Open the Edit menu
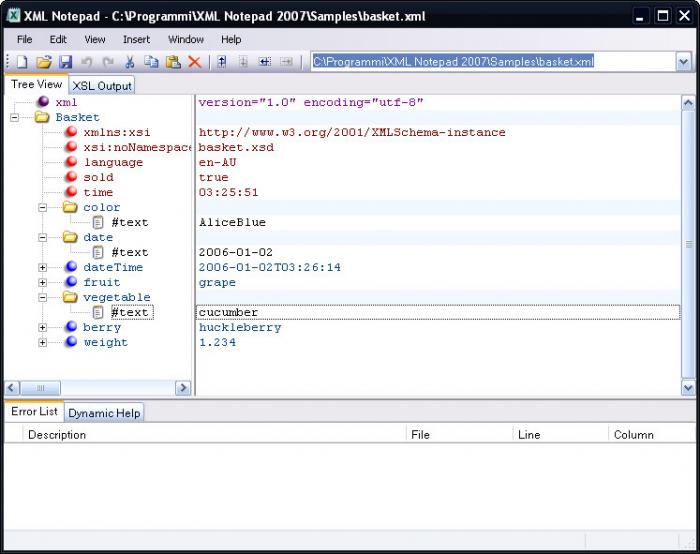Screen dimensions: 700x554 58,39
